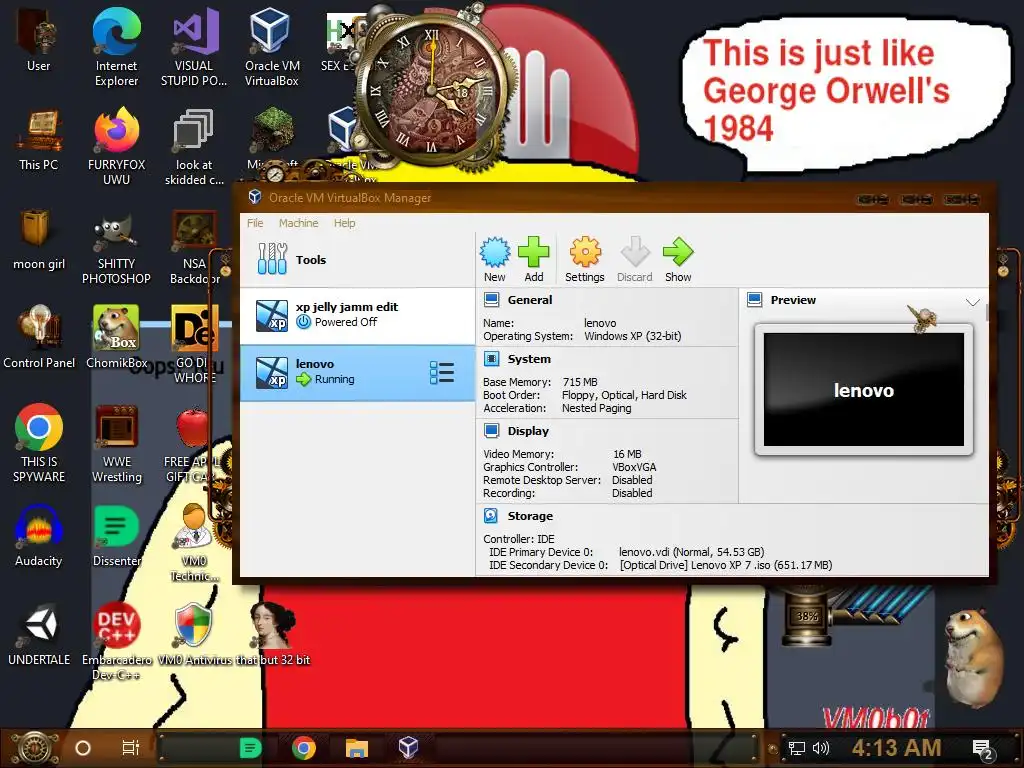Open the VISUAL STUPID PO... desktop icon
This screenshot has height=768, width=1024.
pos(194,47)
